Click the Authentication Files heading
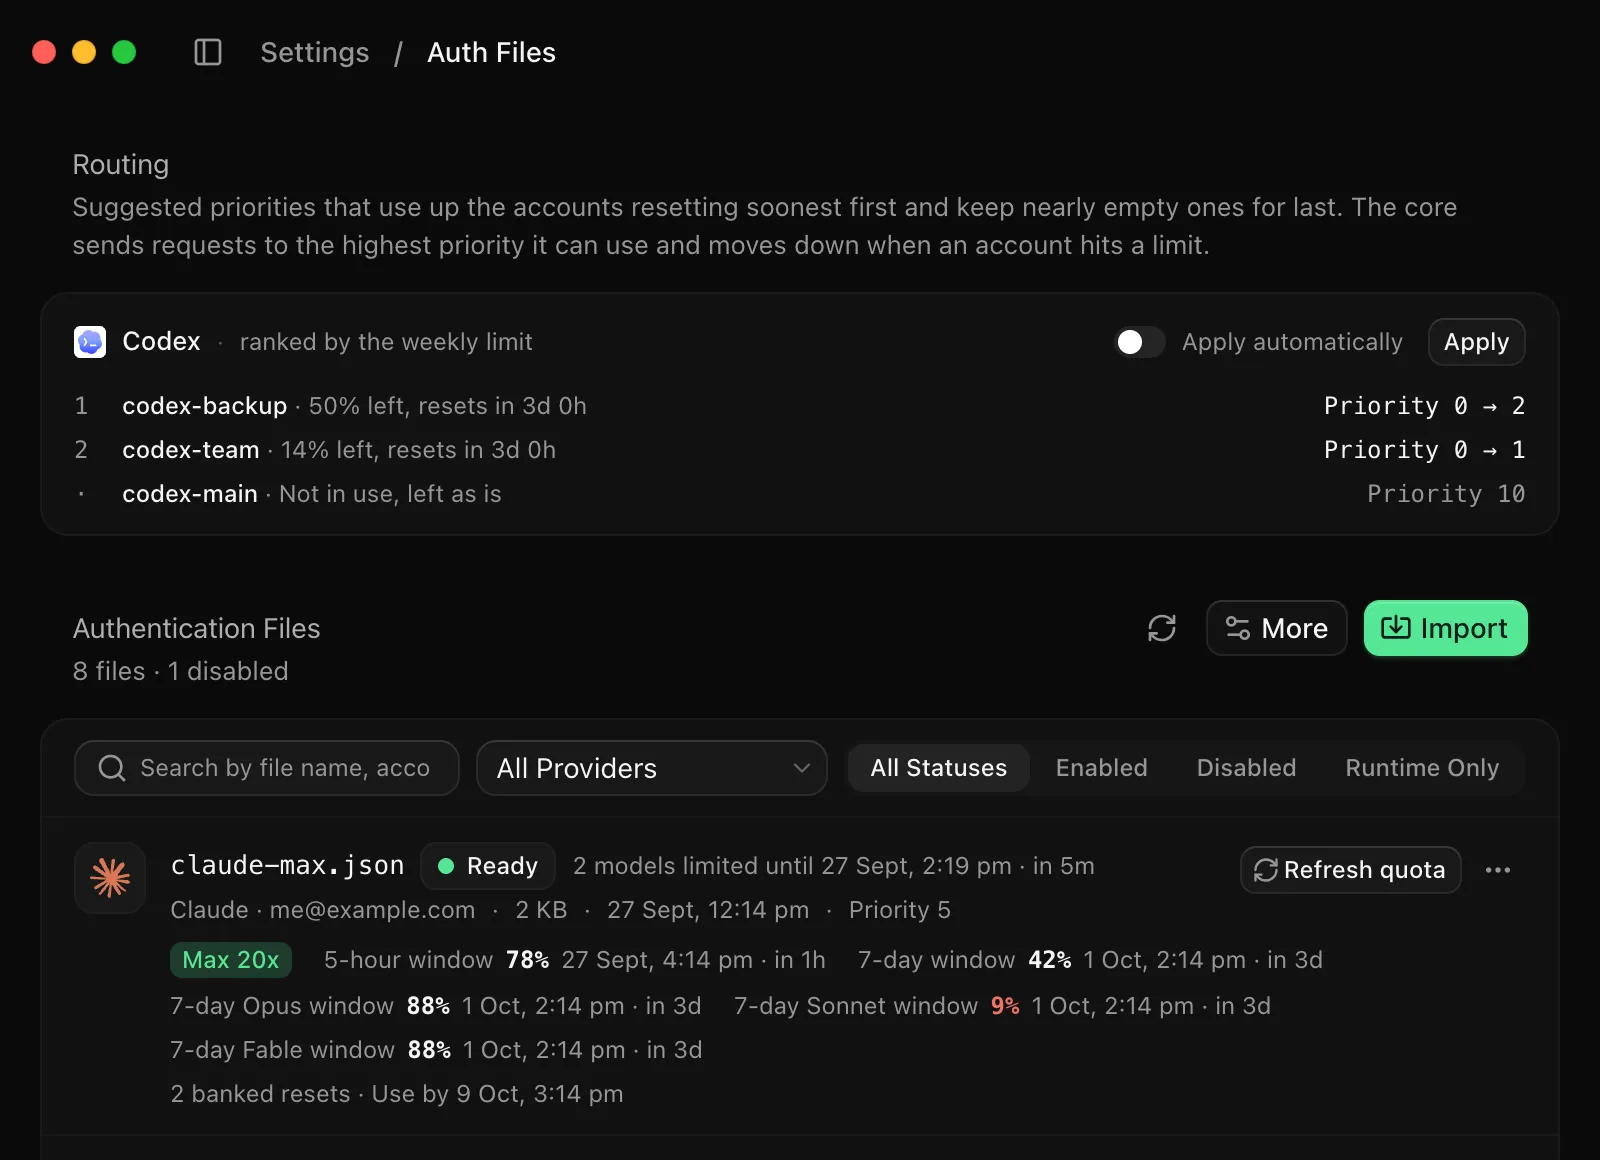The image size is (1600, 1160). tap(196, 628)
